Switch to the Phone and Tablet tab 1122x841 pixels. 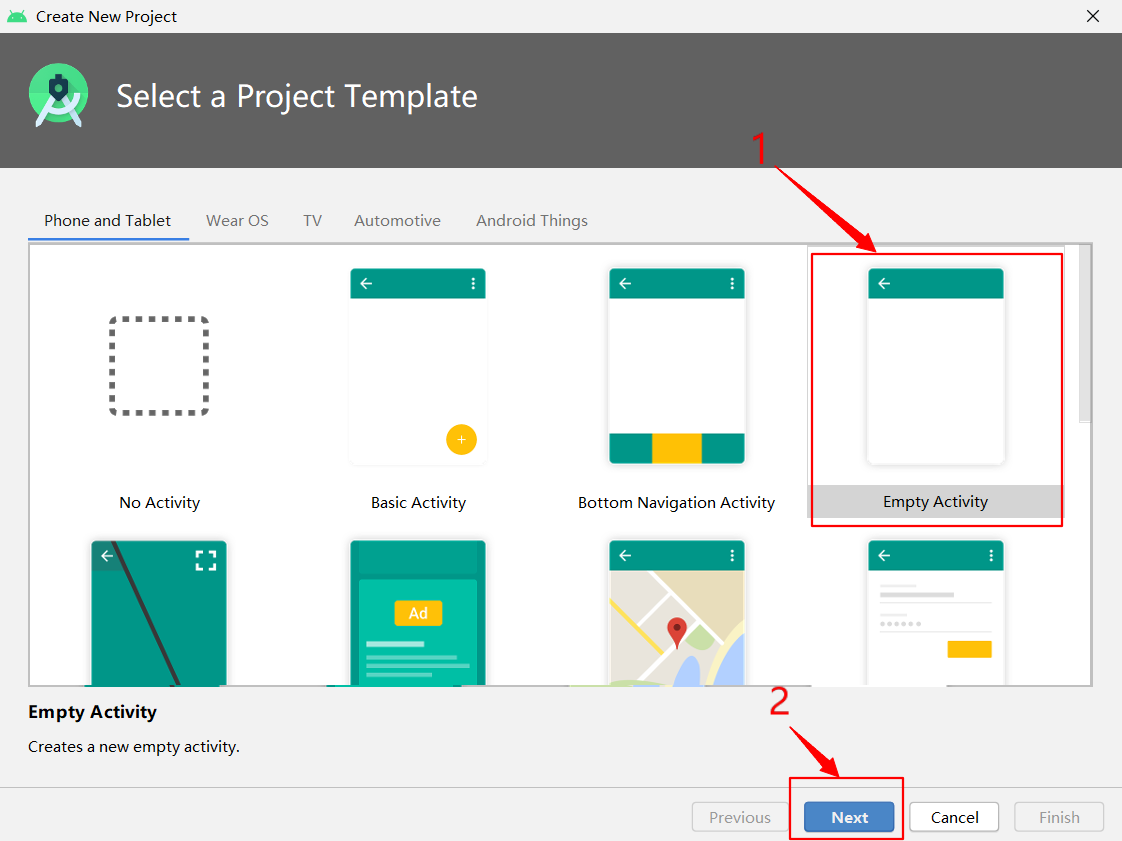point(107,220)
